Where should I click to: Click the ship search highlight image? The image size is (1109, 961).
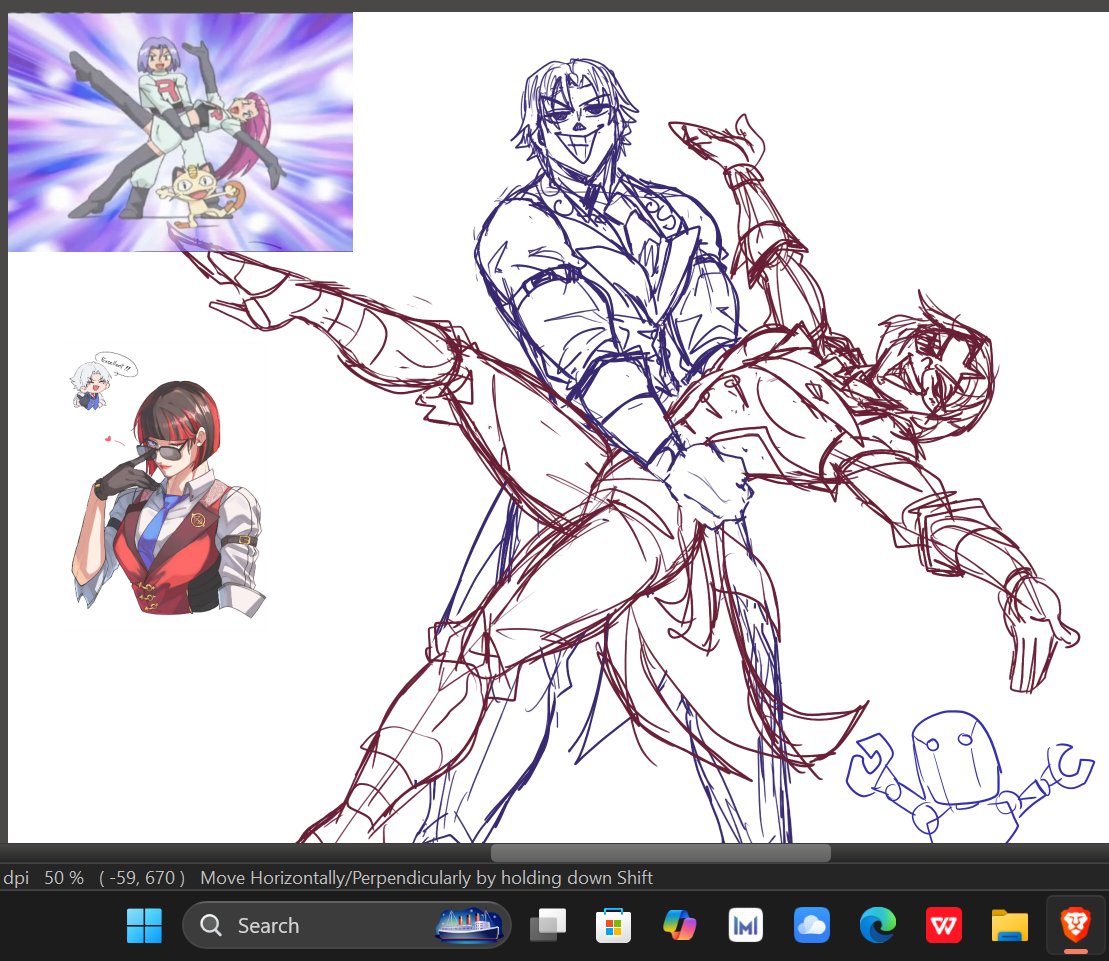[x=469, y=925]
